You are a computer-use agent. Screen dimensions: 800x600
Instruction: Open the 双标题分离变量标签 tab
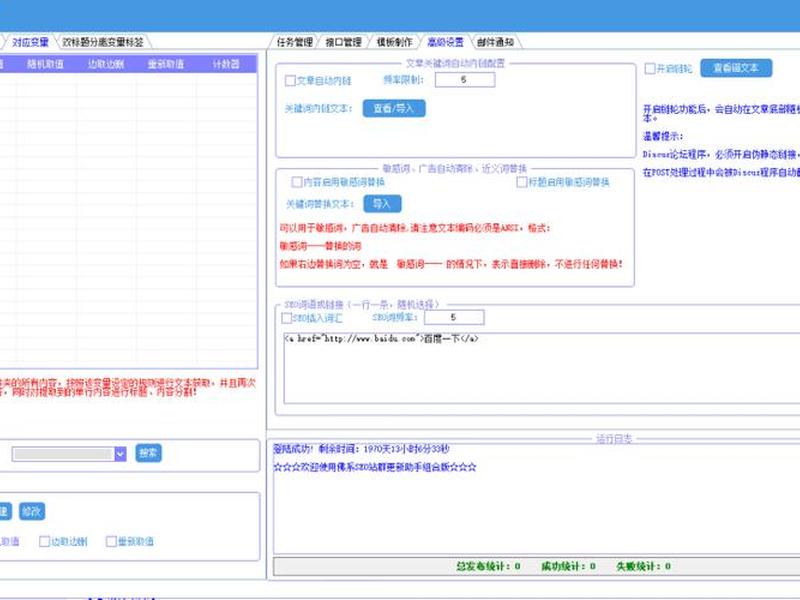point(103,42)
